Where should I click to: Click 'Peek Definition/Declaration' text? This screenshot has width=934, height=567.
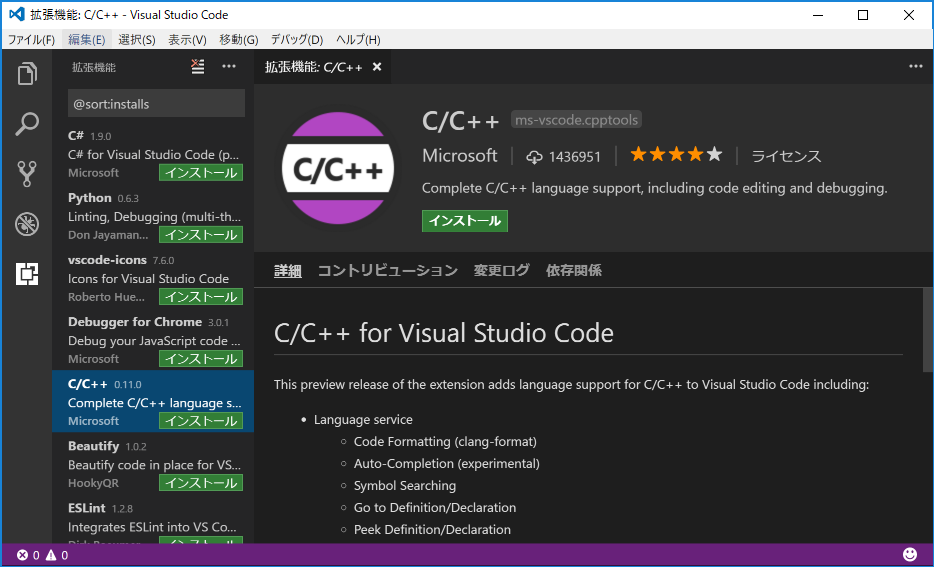[x=432, y=529]
